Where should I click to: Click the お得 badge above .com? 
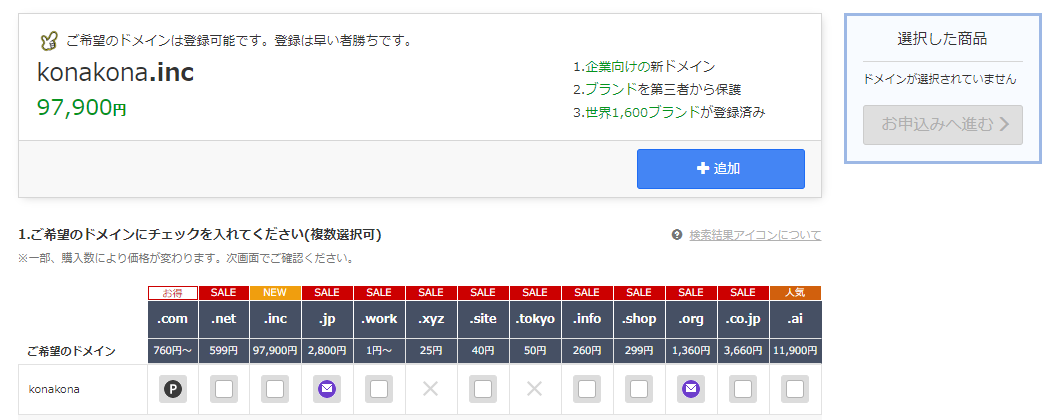pyautogui.click(x=172, y=293)
